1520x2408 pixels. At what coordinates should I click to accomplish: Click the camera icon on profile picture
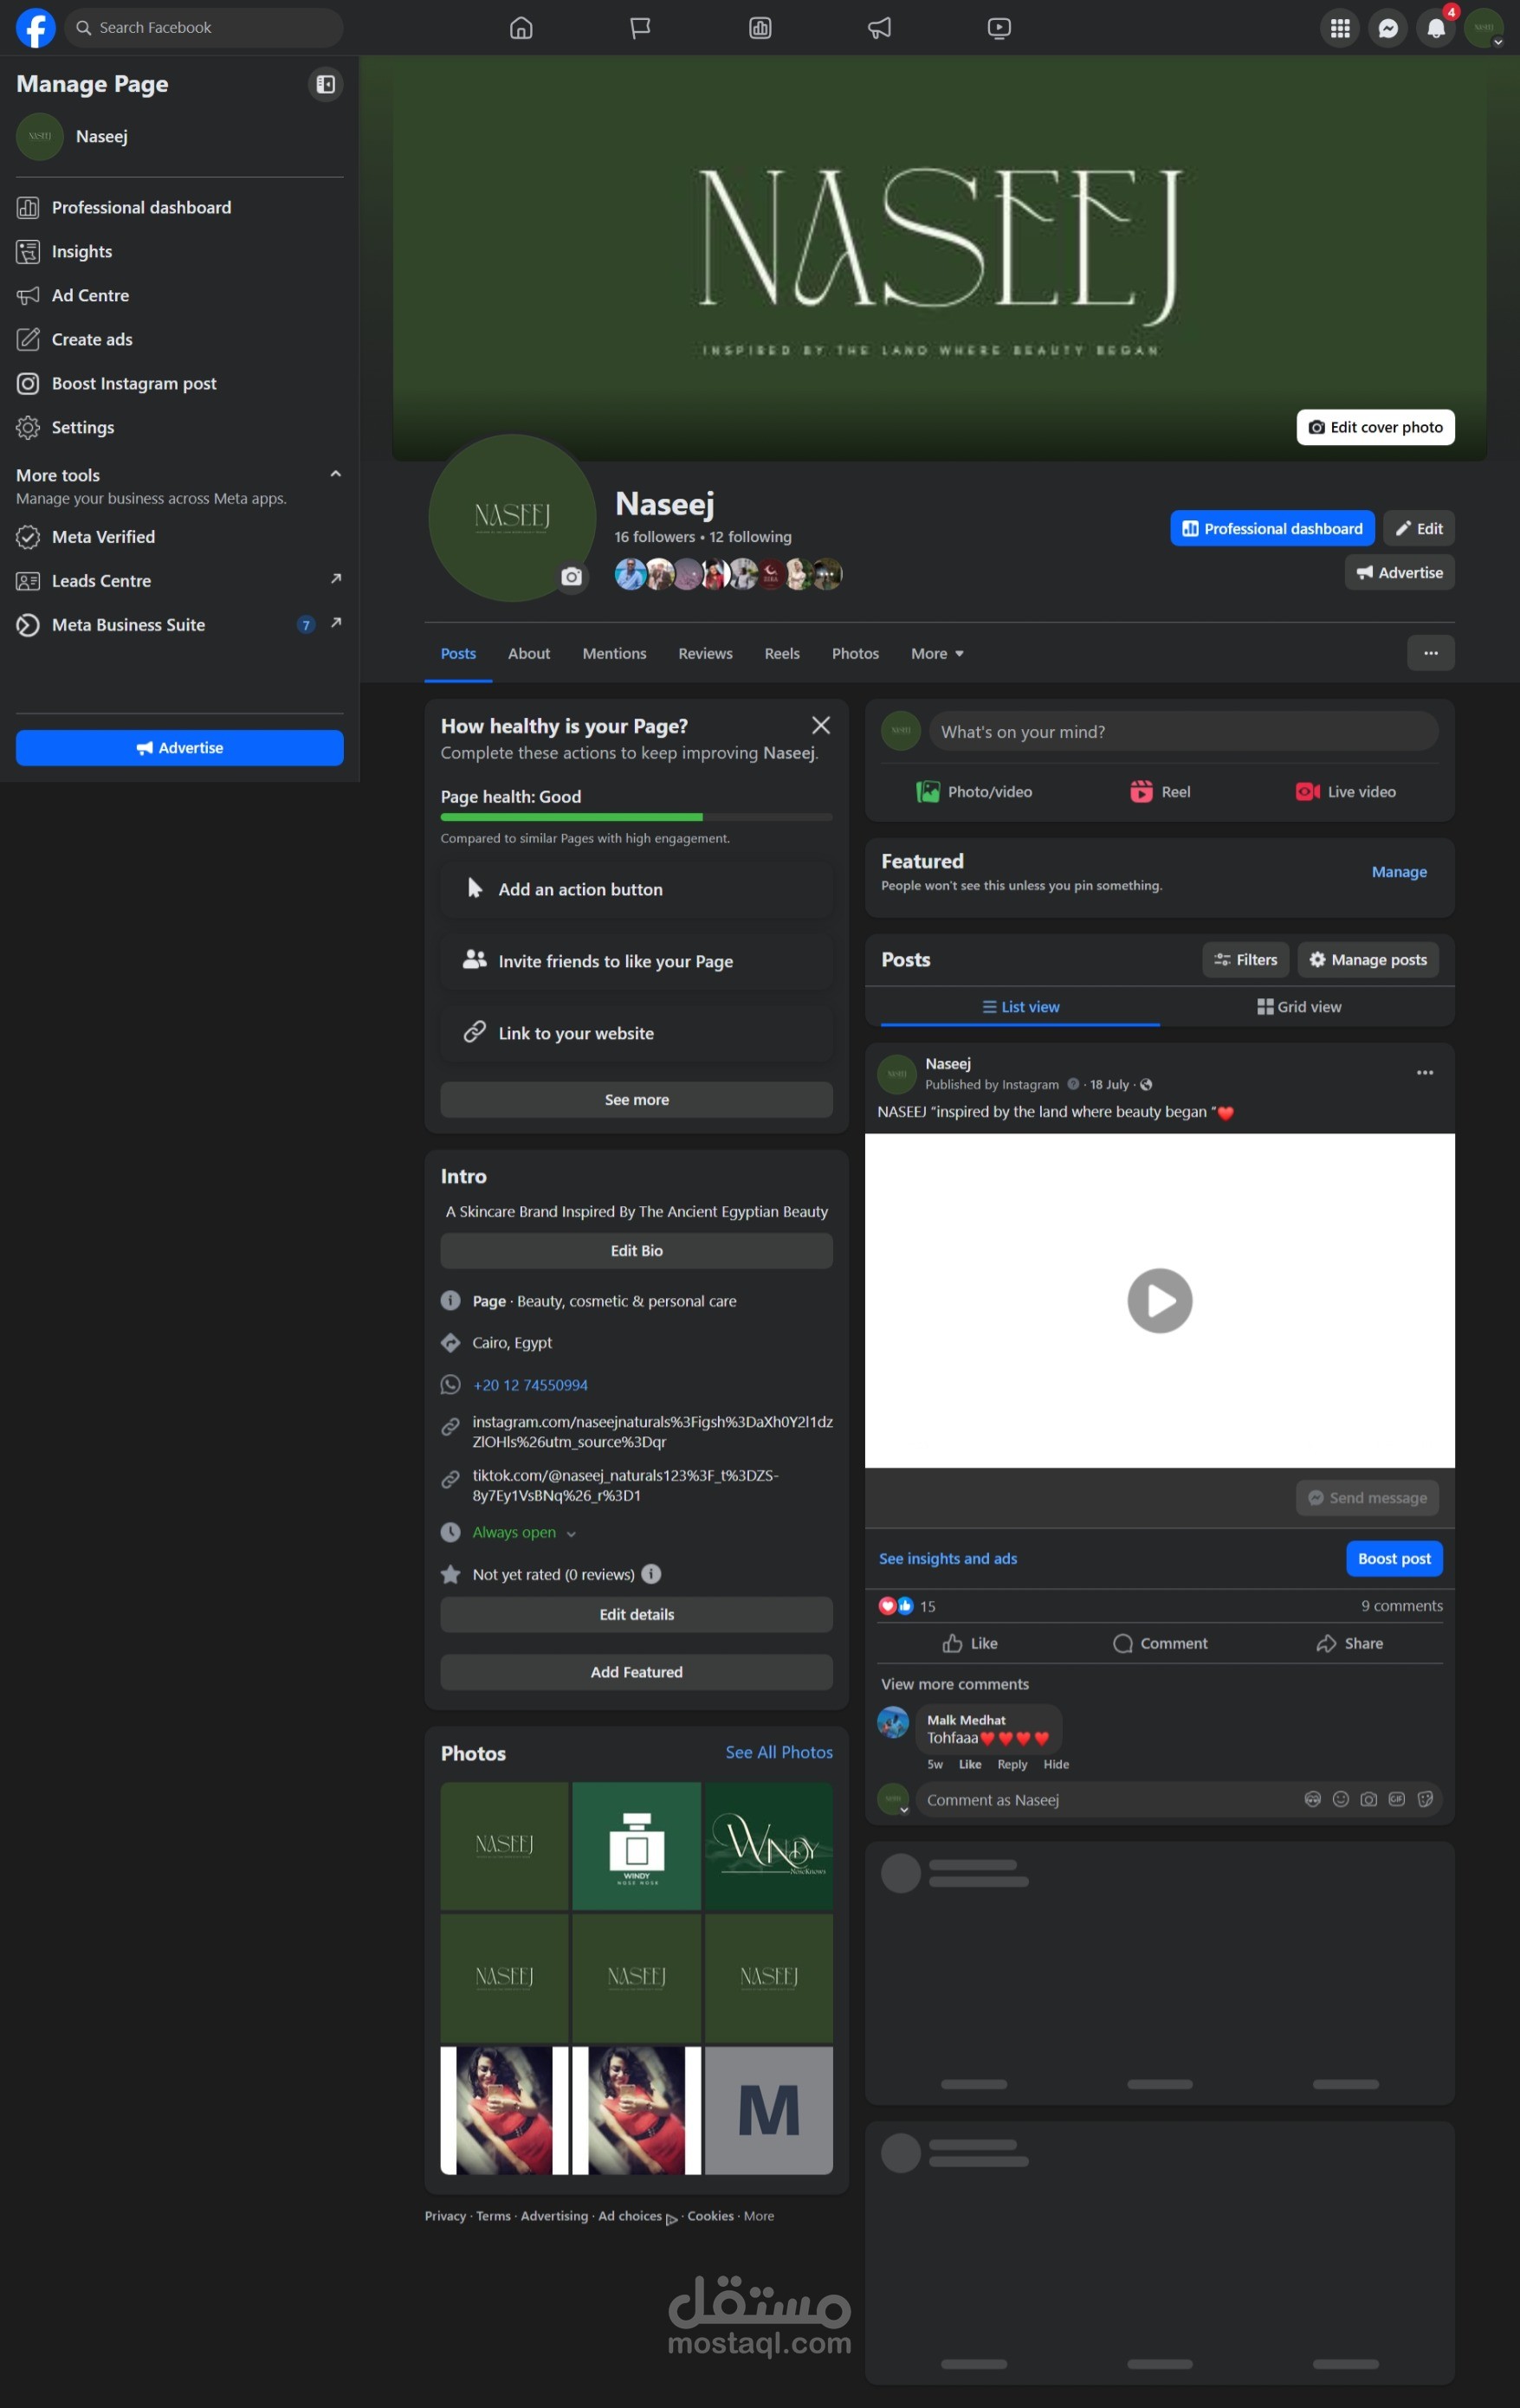tap(571, 577)
